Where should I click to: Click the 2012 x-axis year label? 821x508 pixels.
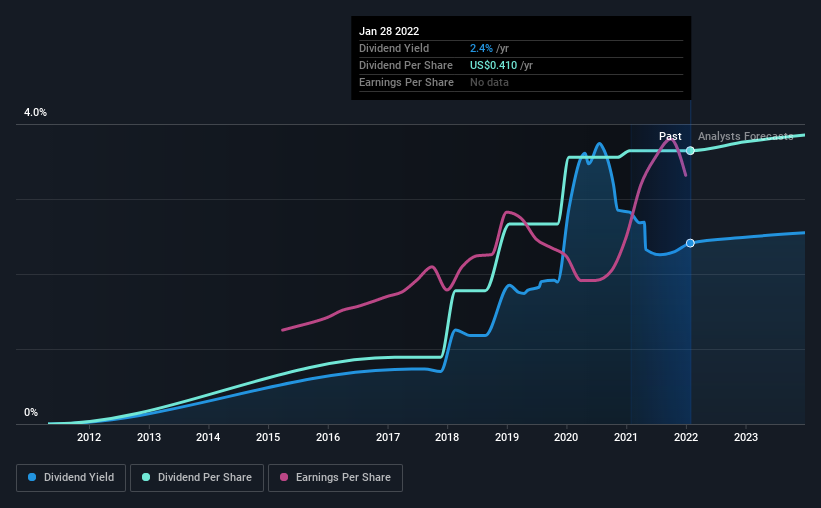pos(89,437)
